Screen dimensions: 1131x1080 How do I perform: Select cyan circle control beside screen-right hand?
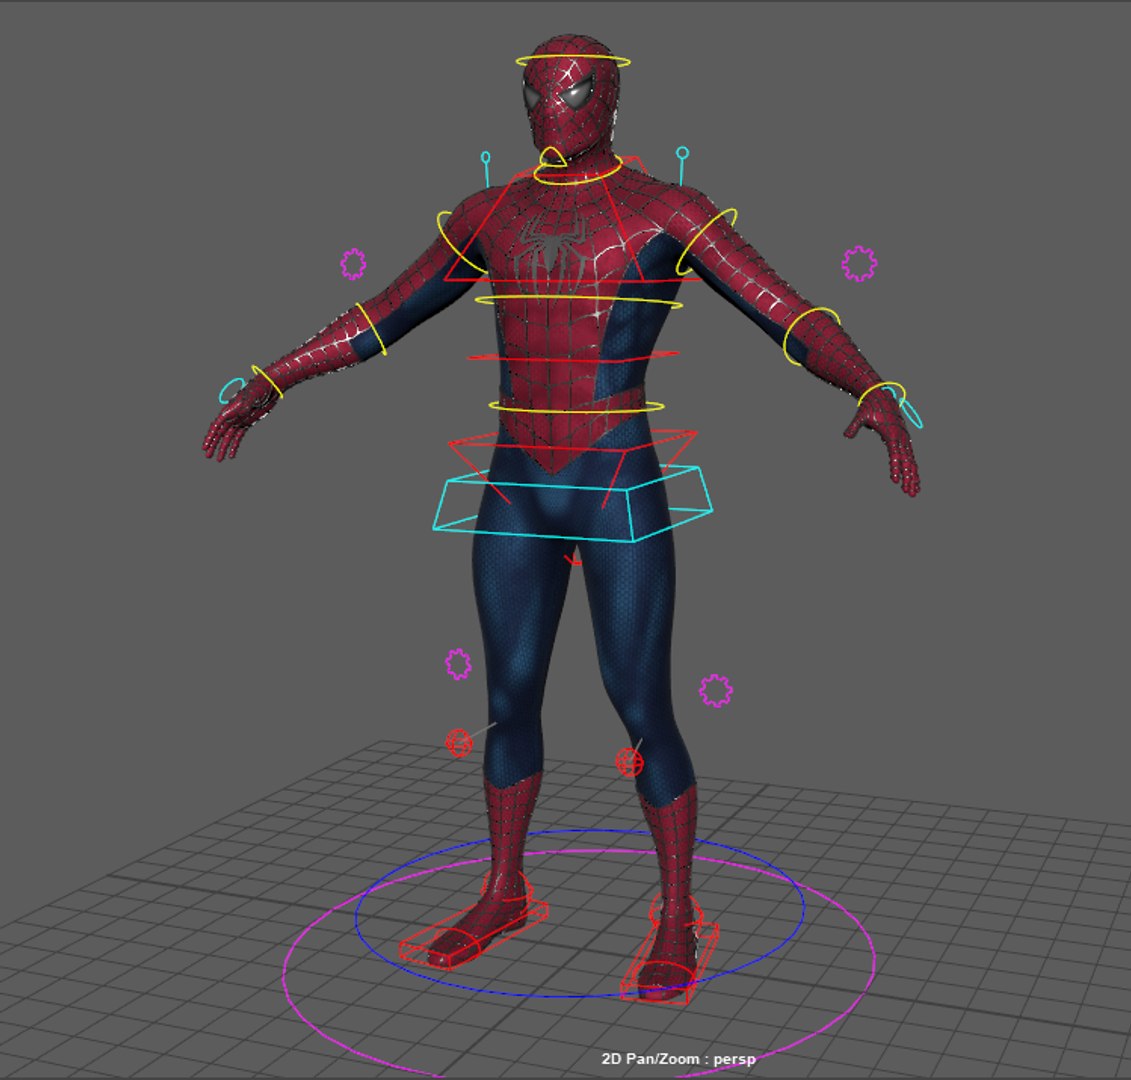[x=912, y=413]
